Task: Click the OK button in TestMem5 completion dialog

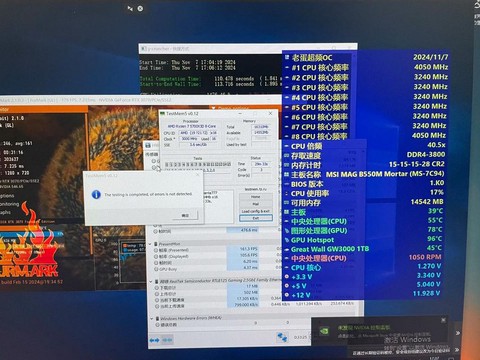Action: 185,215
